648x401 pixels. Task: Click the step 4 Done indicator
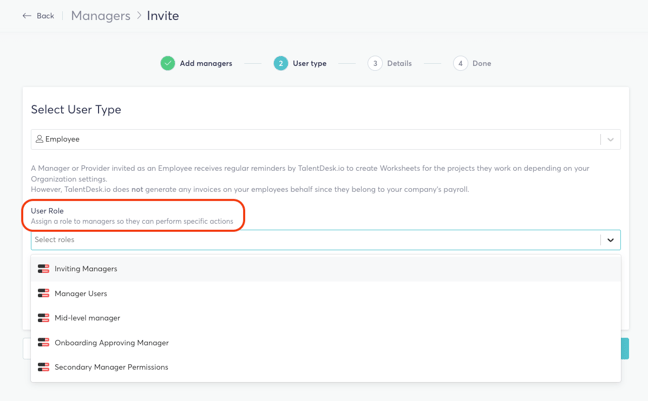[x=472, y=63]
